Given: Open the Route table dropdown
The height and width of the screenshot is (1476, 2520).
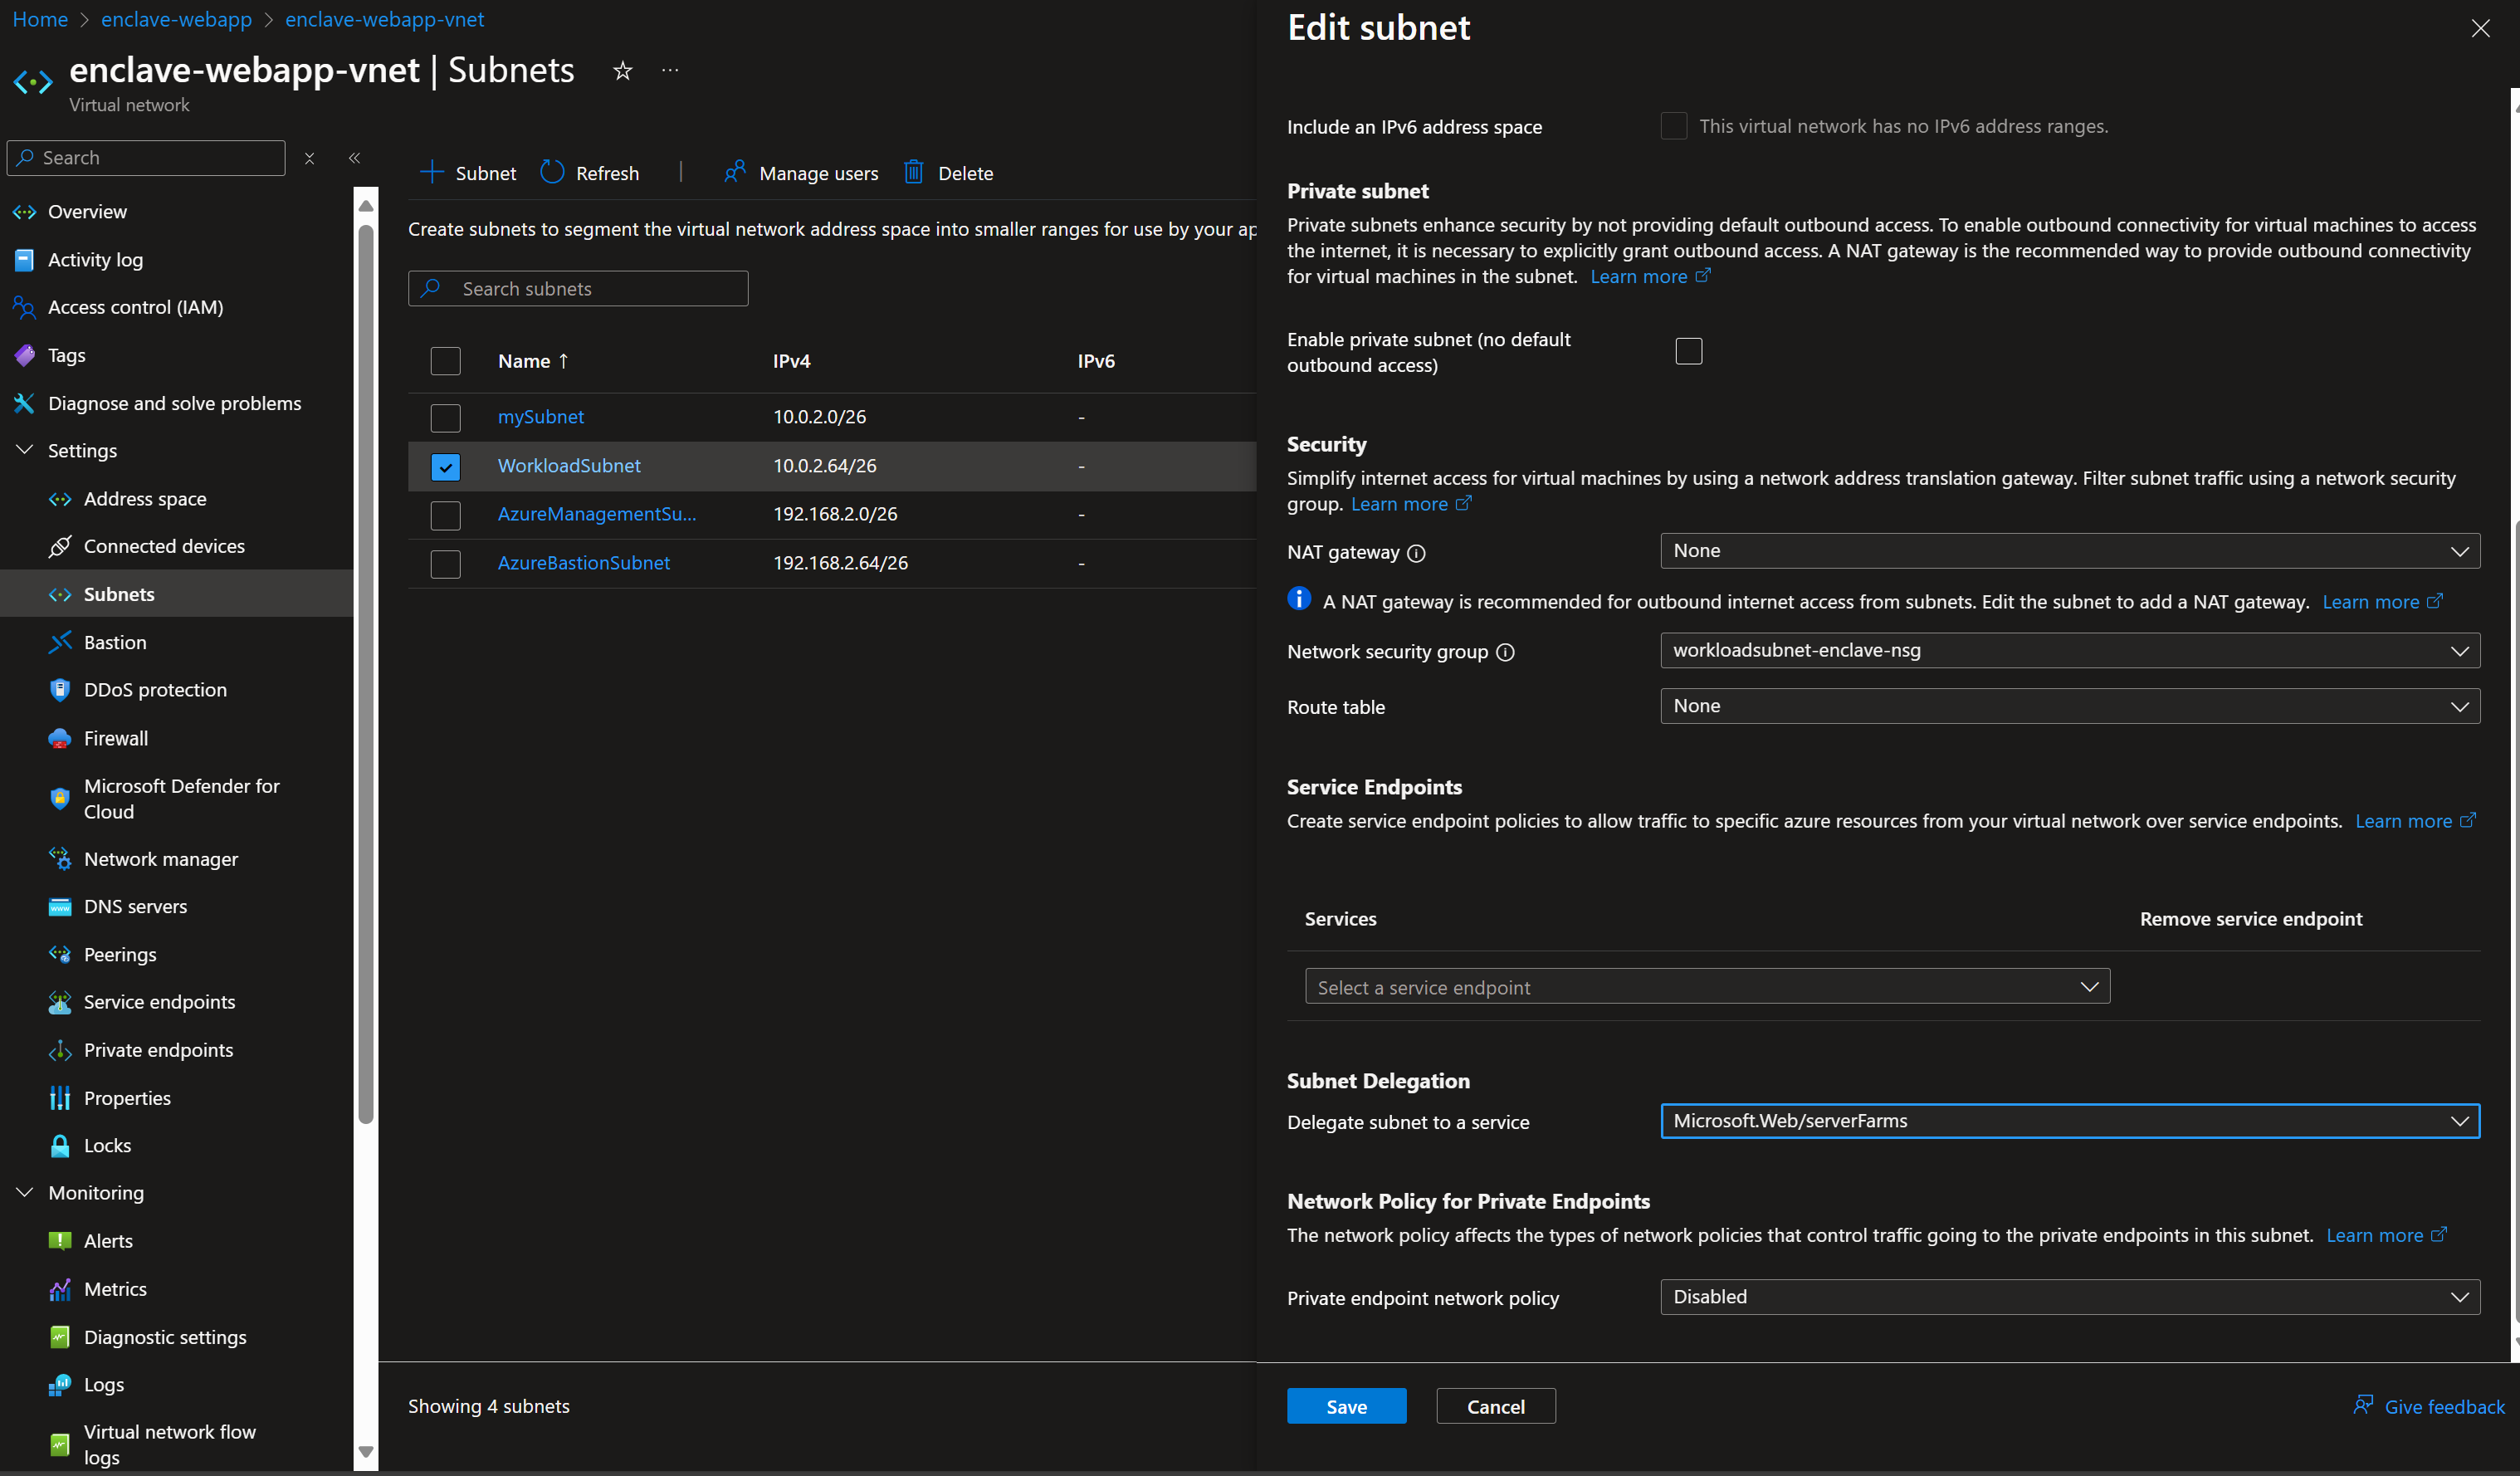Looking at the screenshot, I should 2070,706.
